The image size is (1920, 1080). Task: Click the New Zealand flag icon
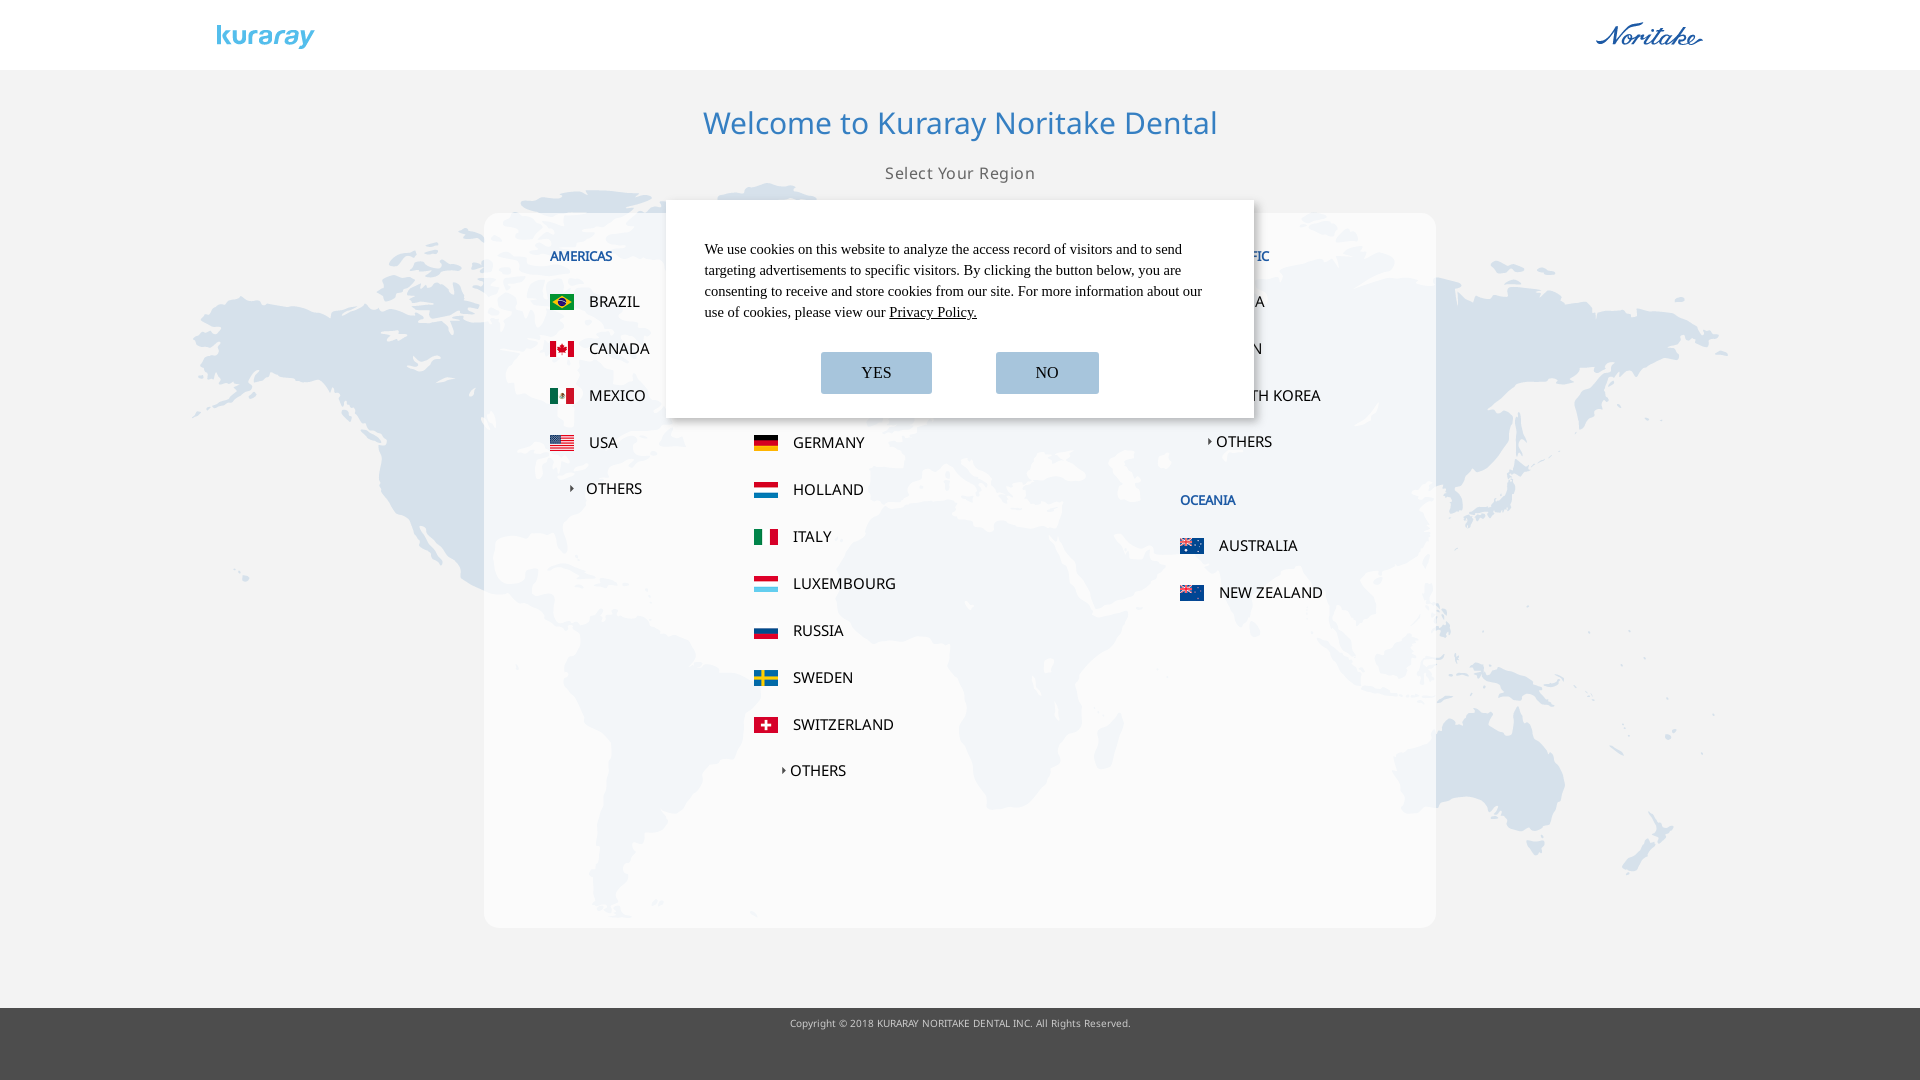1192,593
